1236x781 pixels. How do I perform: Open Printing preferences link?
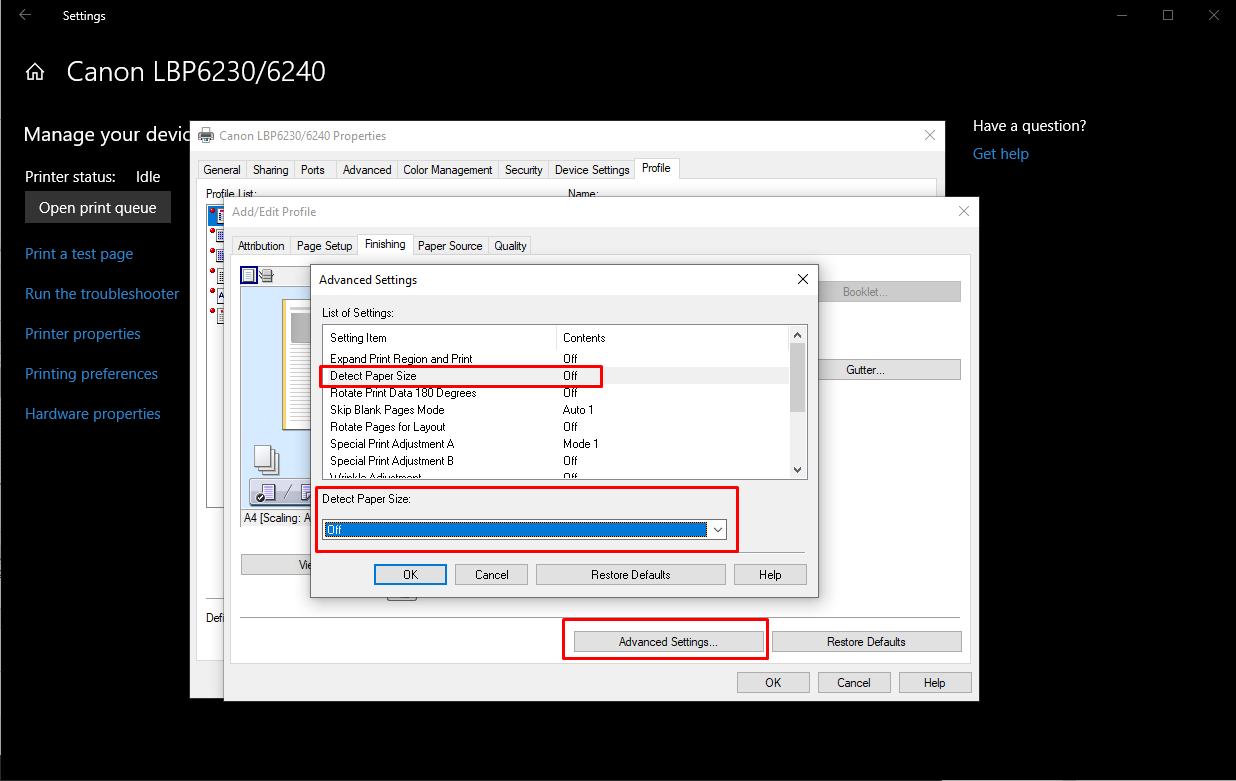coord(91,374)
